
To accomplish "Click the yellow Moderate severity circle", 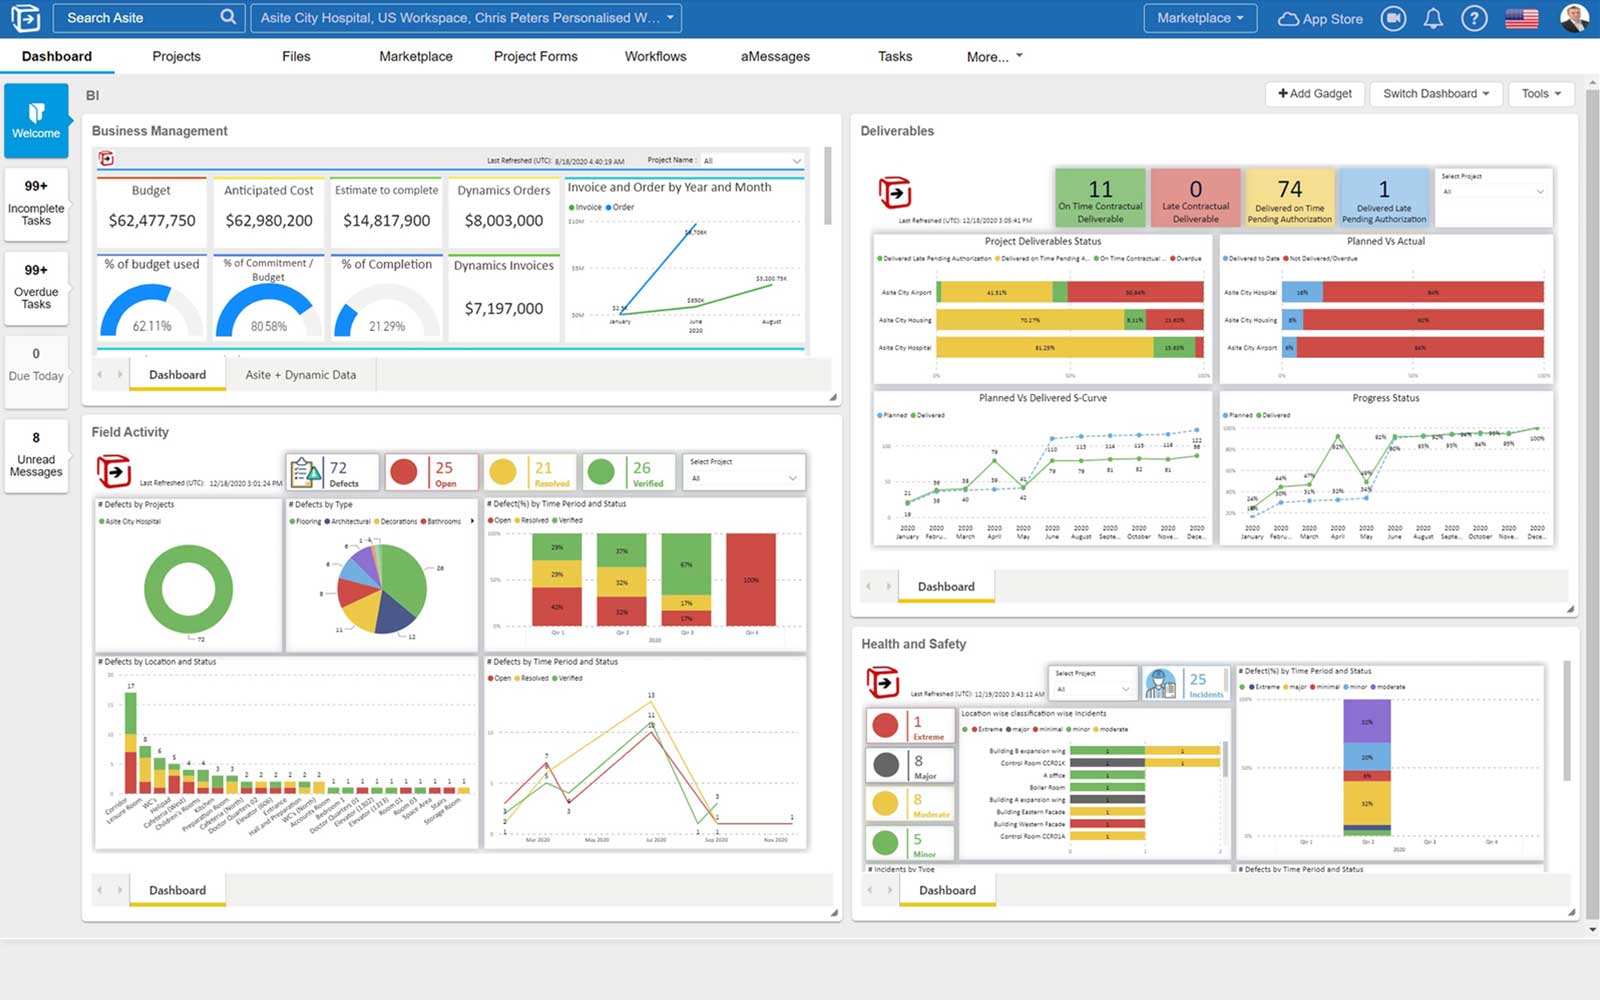I will click(x=885, y=804).
